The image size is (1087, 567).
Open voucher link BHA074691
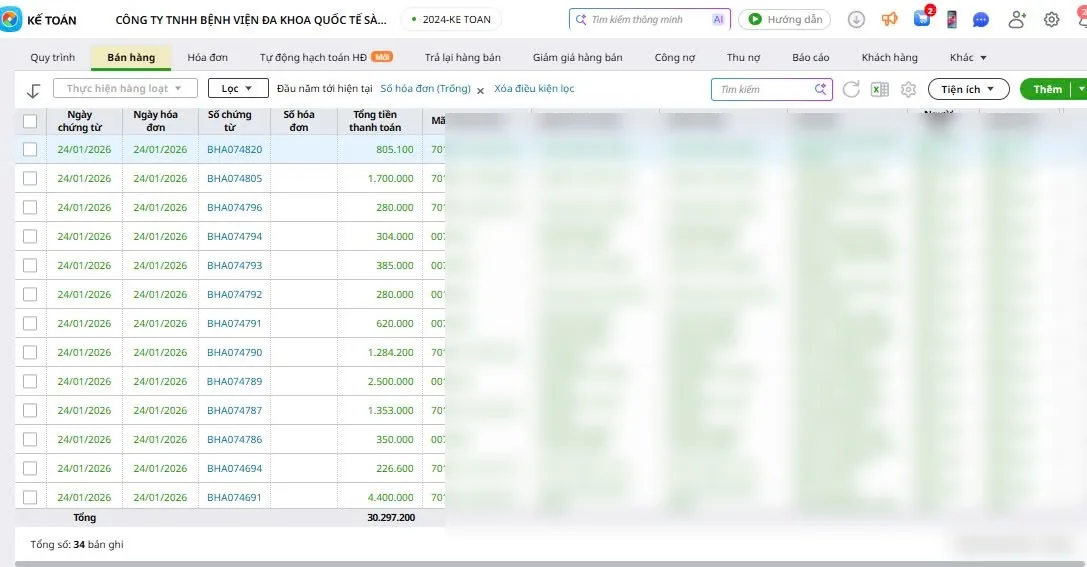234,497
